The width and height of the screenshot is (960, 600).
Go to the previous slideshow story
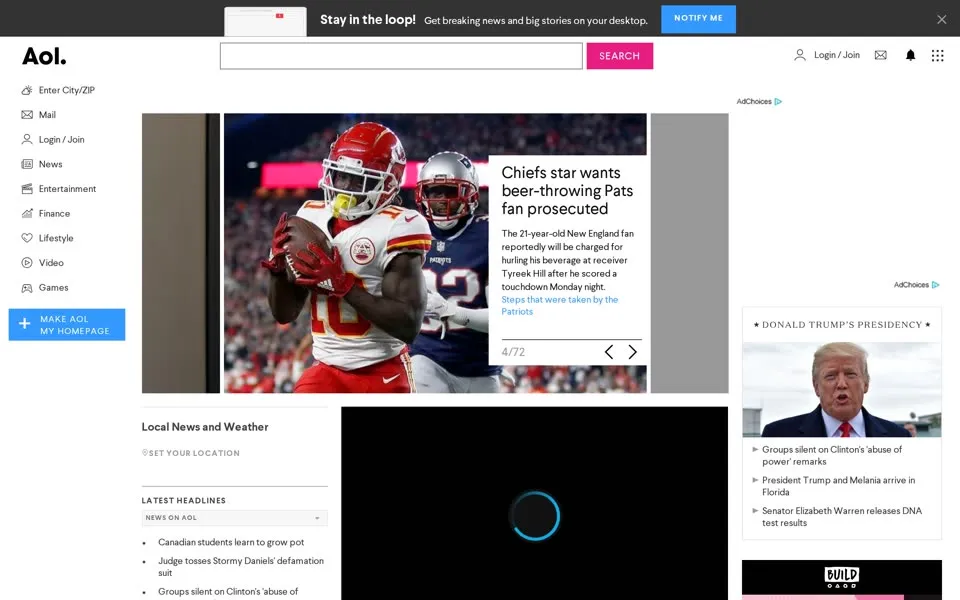point(609,351)
